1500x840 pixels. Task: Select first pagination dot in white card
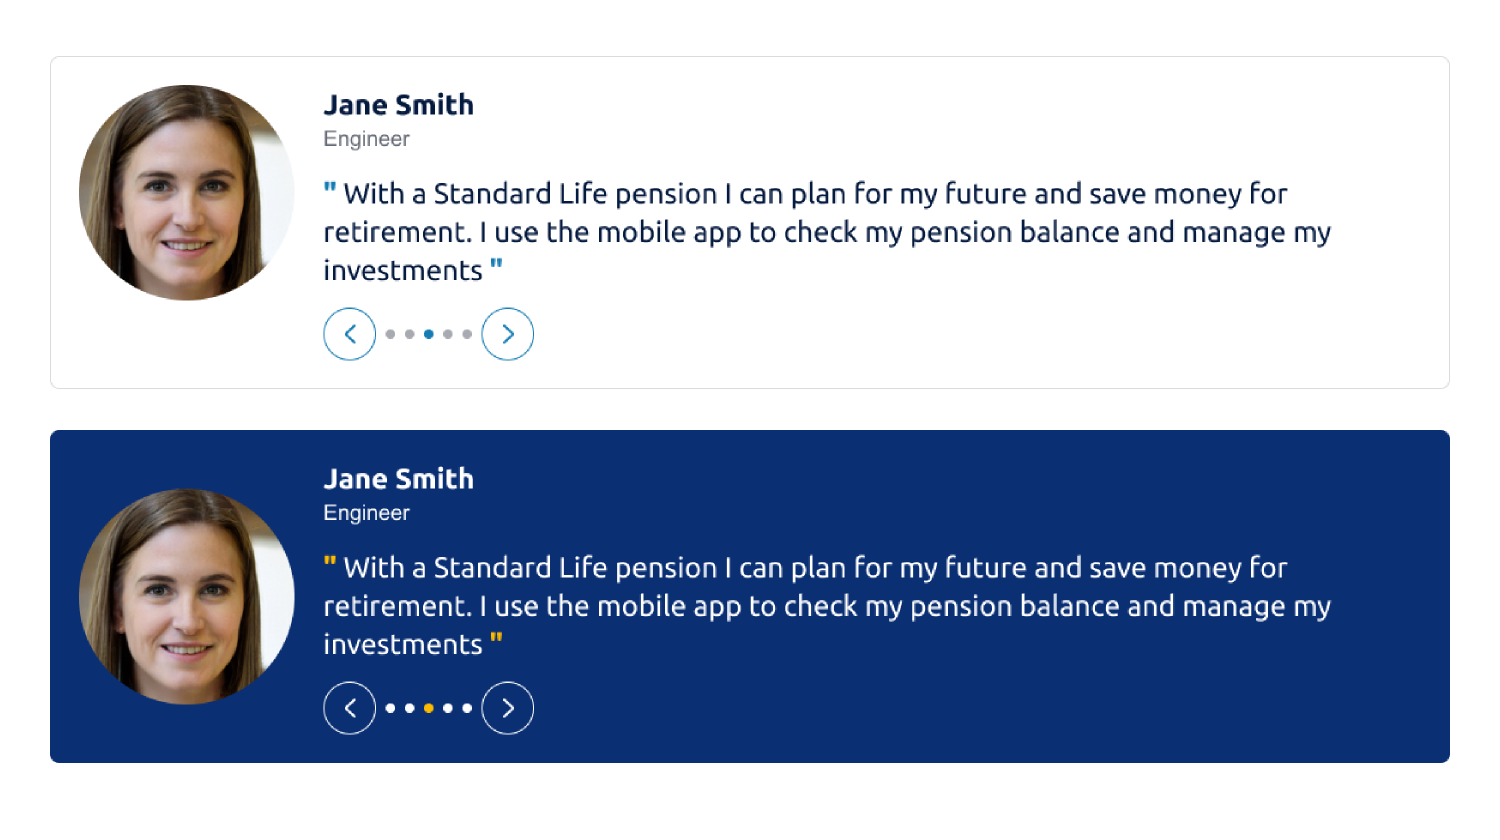[x=390, y=334]
